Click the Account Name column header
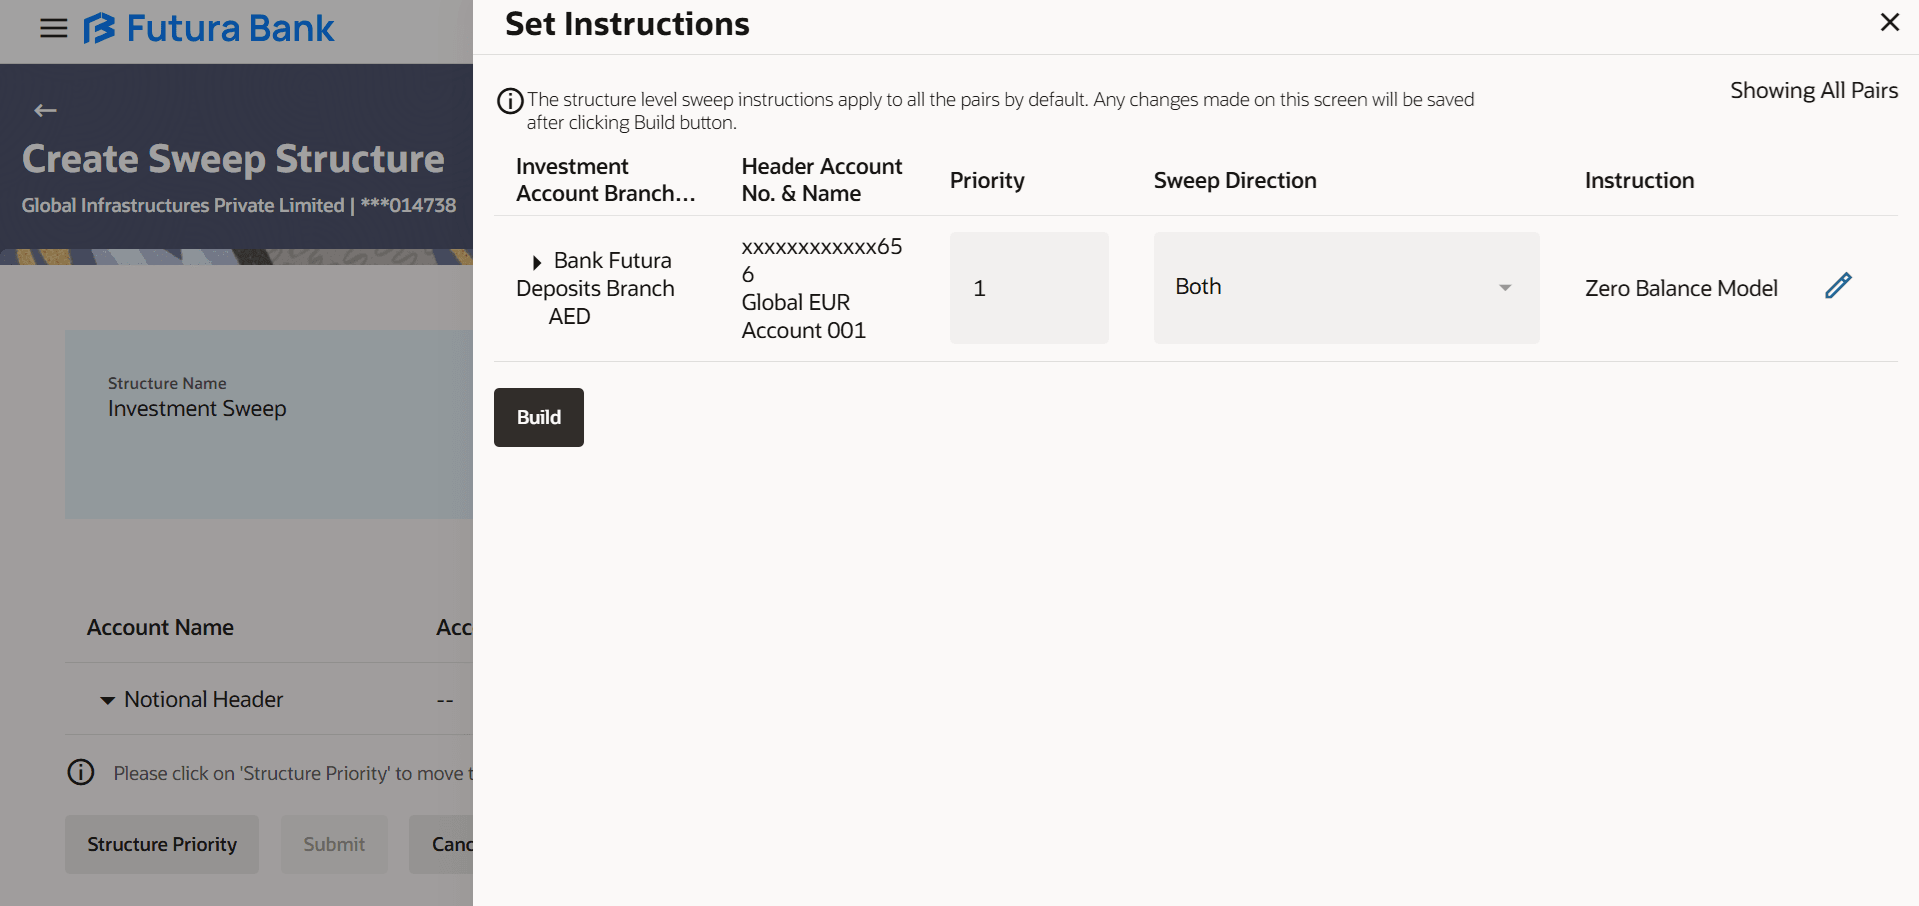The width and height of the screenshot is (1919, 906). point(160,627)
